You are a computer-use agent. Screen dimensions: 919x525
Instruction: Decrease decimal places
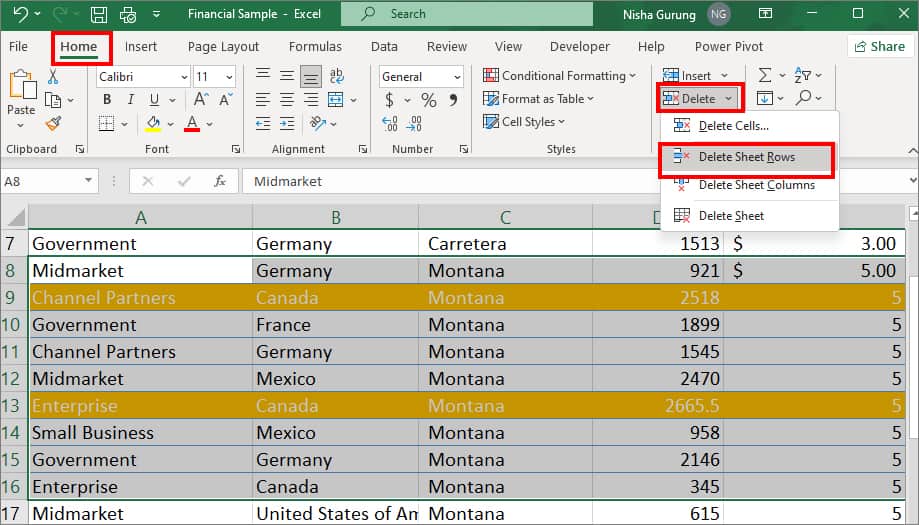(x=414, y=124)
